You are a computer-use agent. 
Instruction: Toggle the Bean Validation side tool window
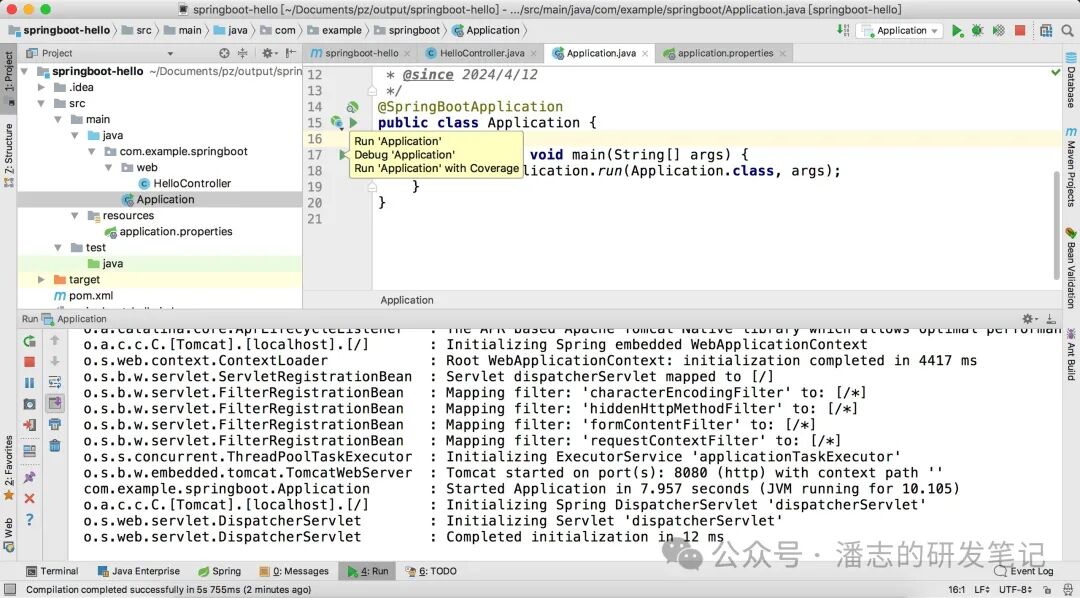click(x=1071, y=268)
